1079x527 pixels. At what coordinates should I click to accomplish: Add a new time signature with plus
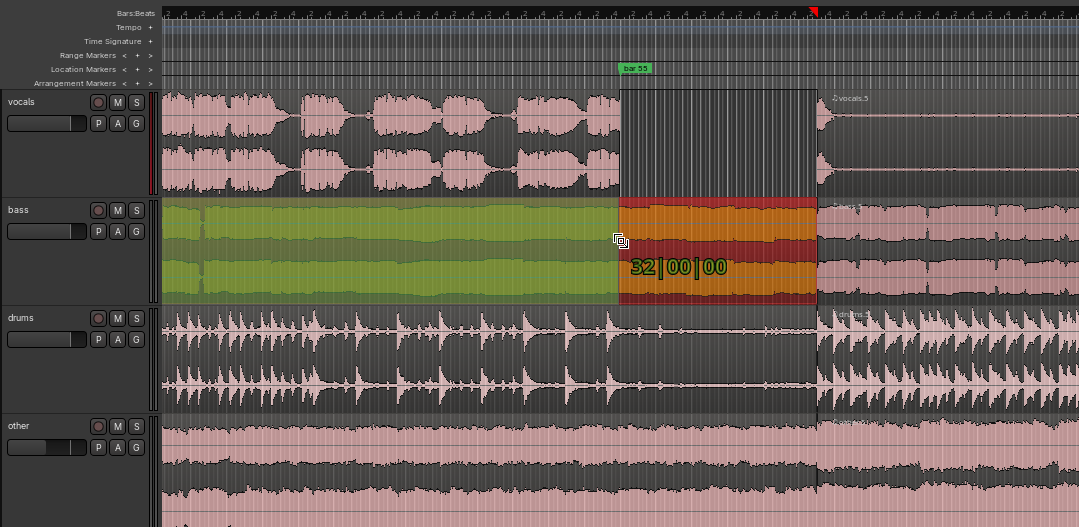pyautogui.click(x=150, y=41)
